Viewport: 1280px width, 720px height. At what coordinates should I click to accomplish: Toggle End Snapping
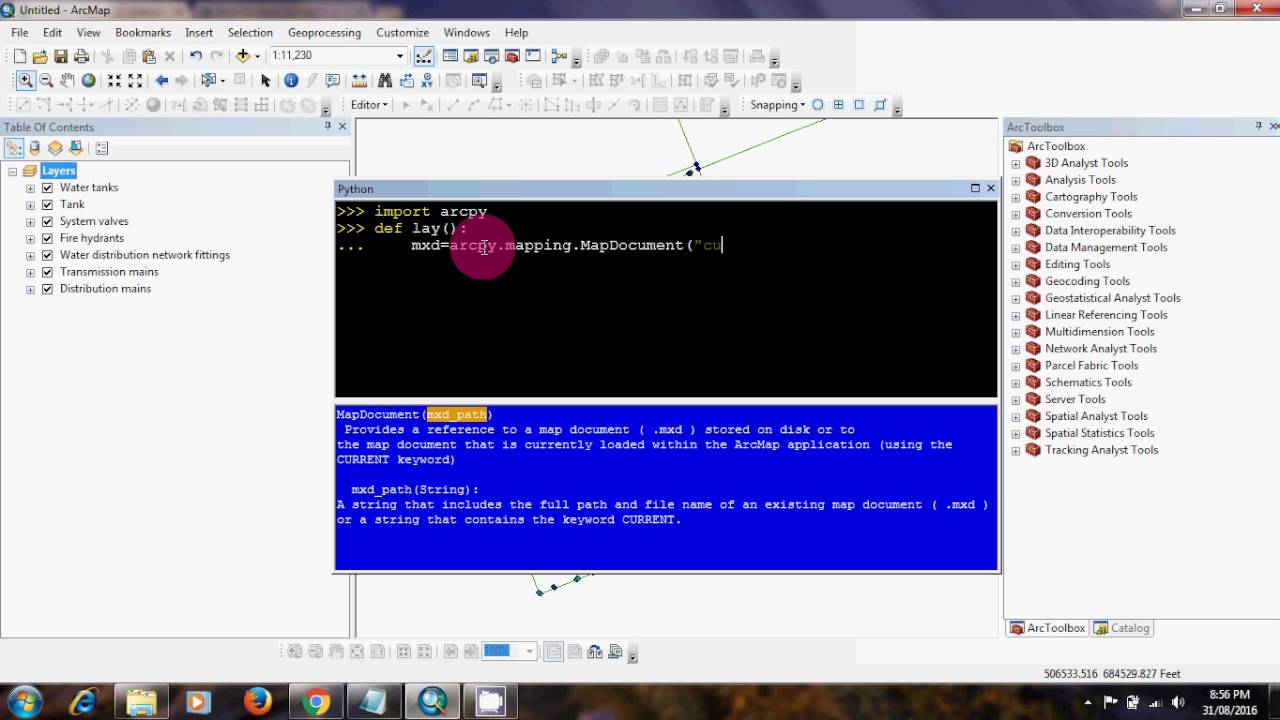[838, 105]
